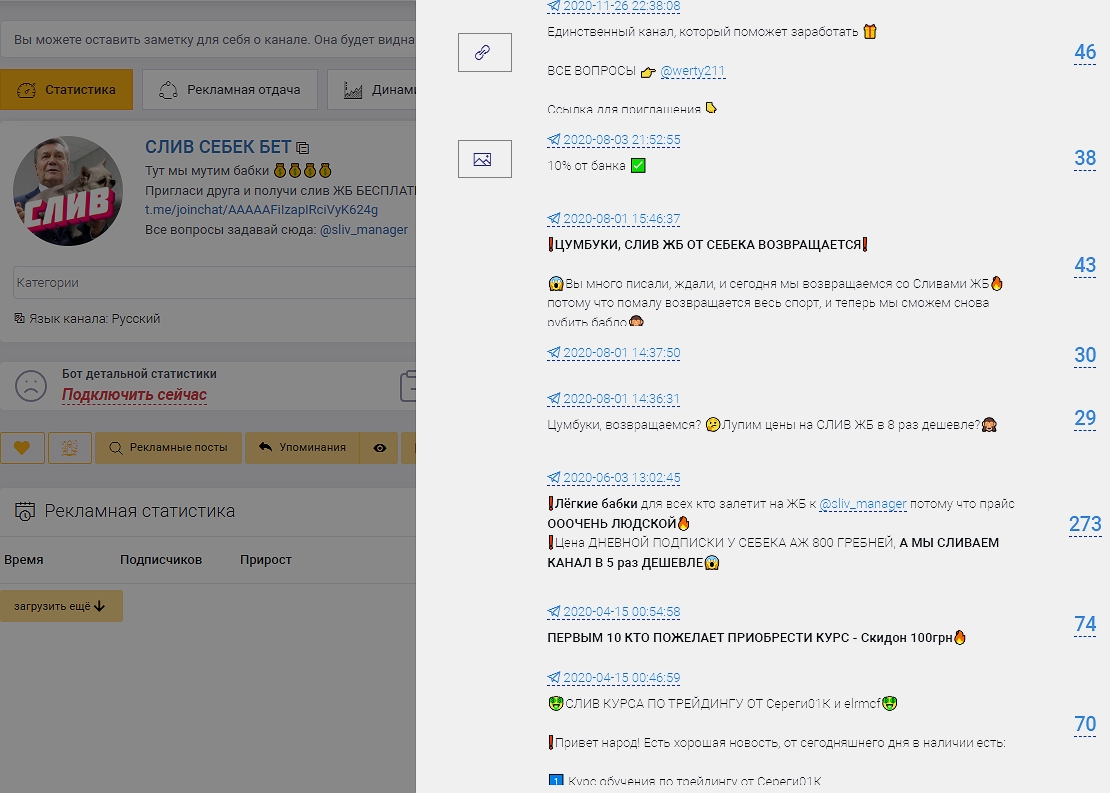The image size is (1110, 793).
Task: Click the 273 views count
Action: (1085, 524)
